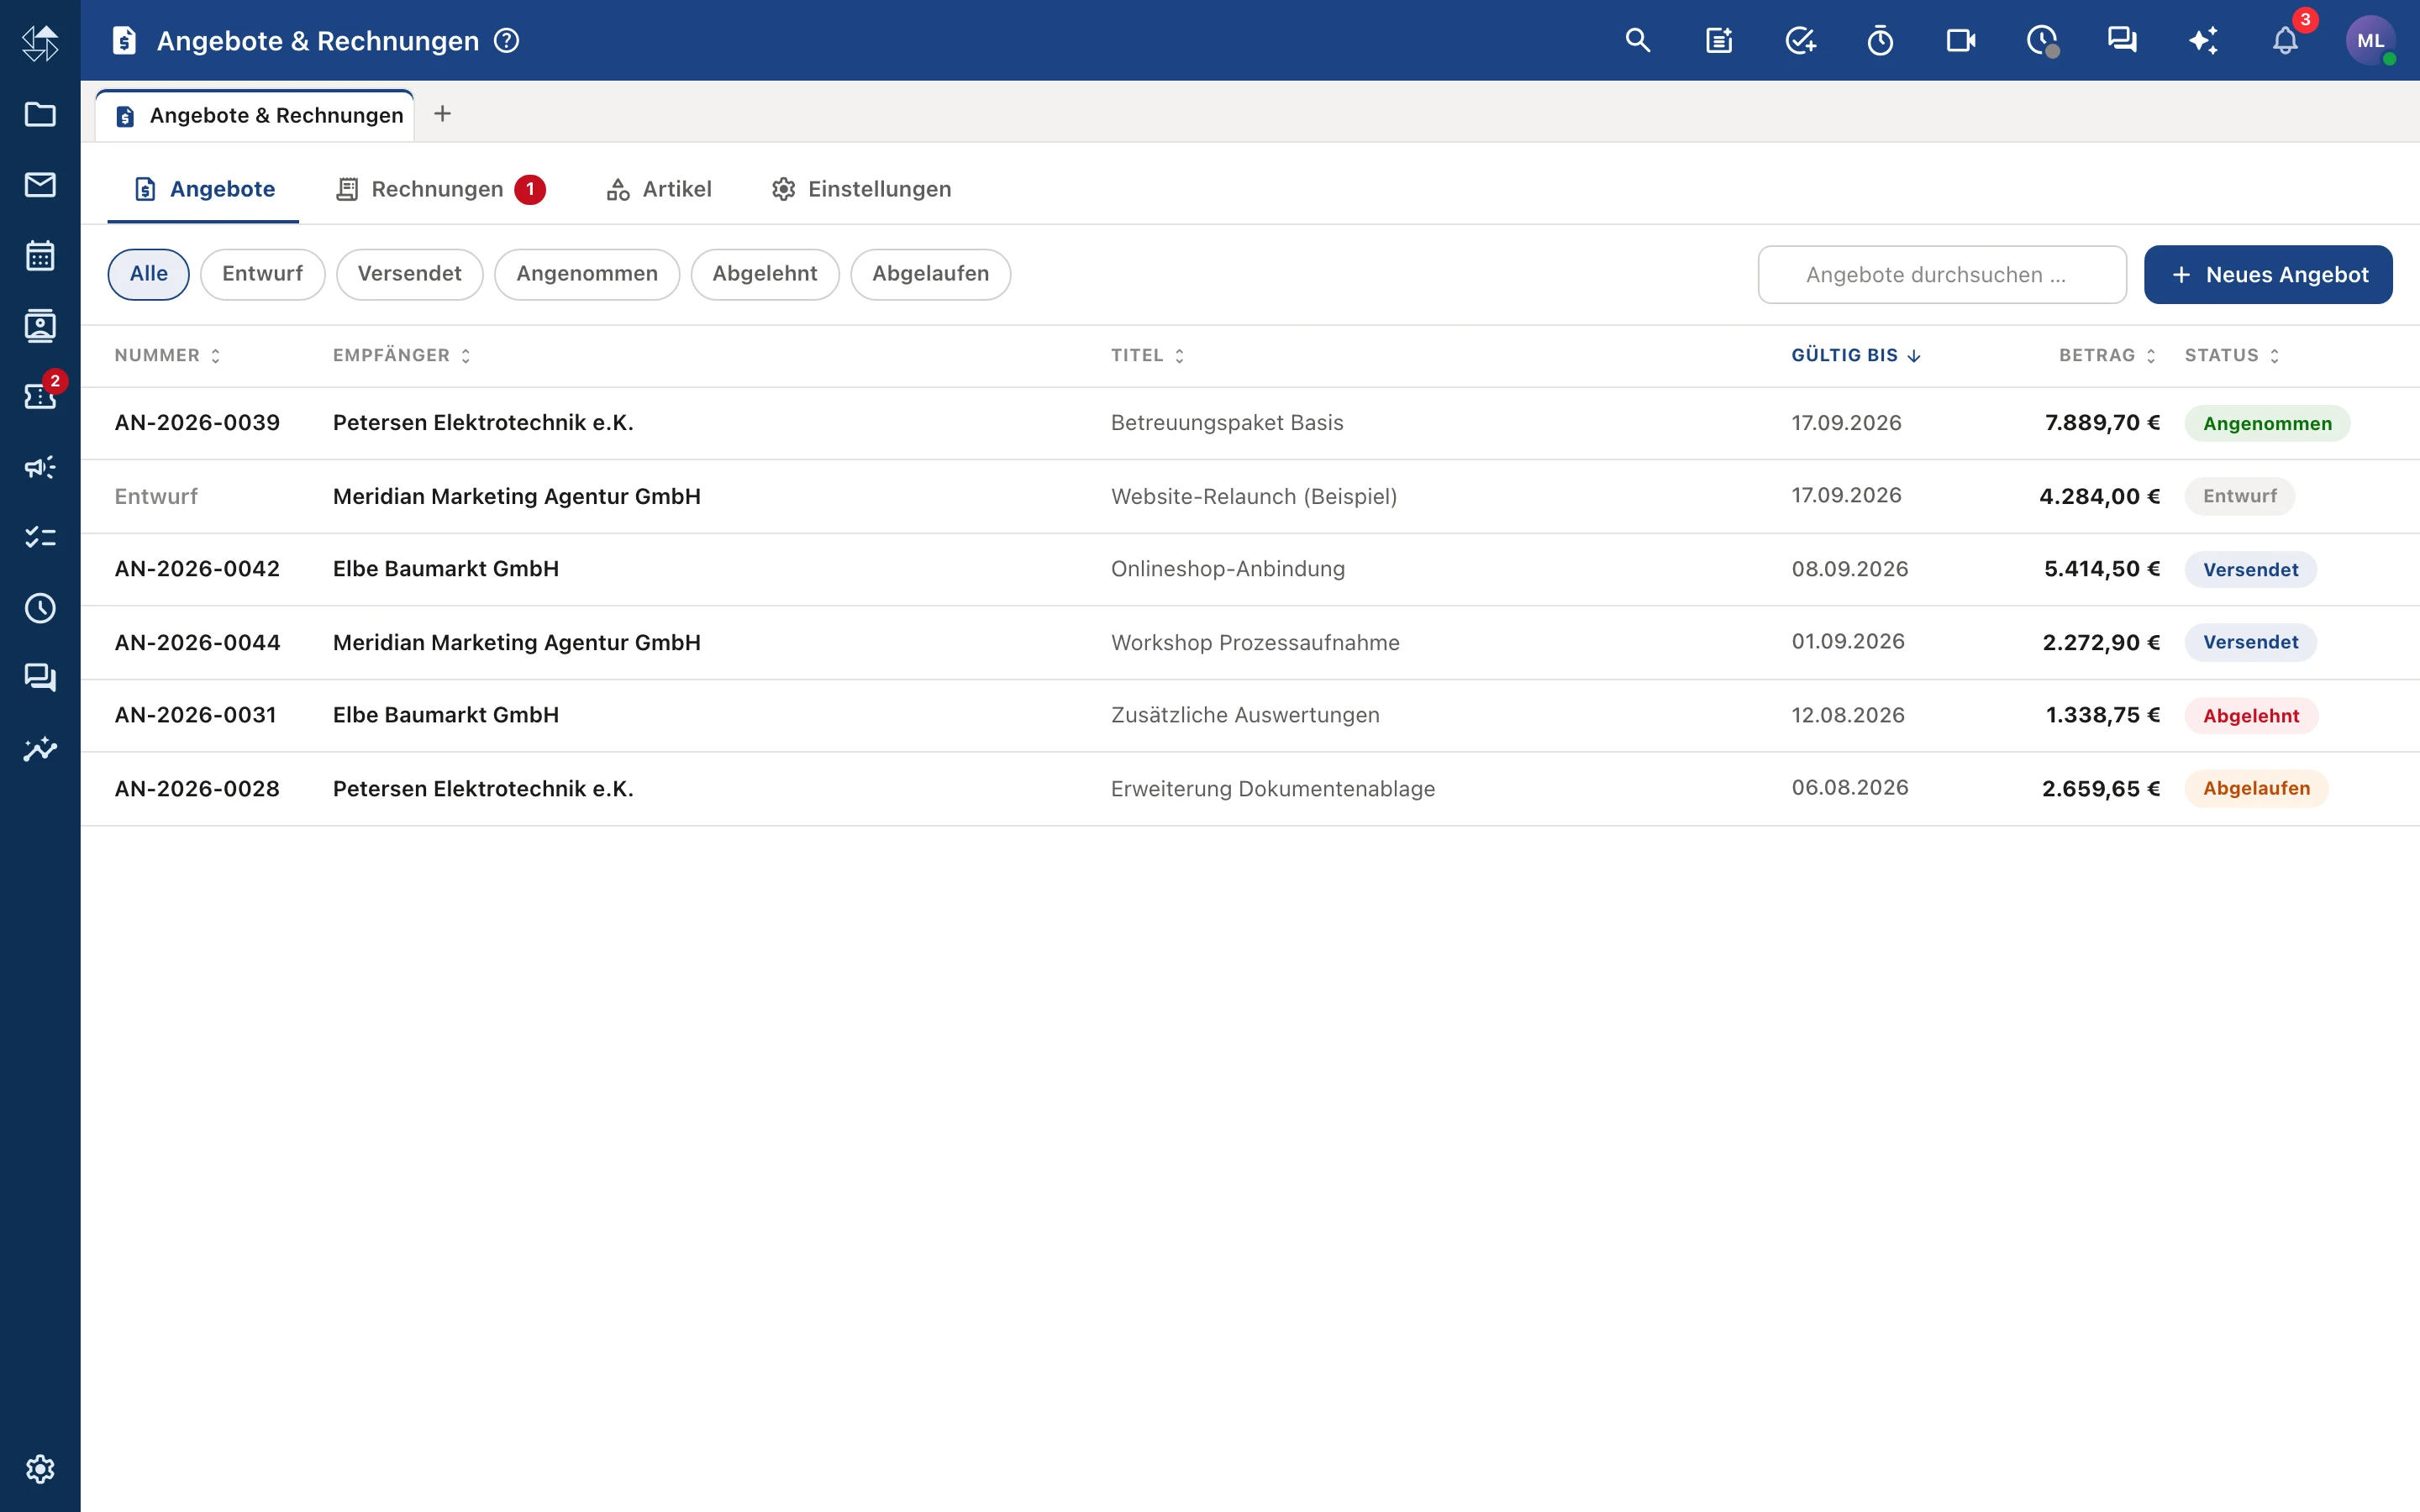This screenshot has width=2420, height=1512.
Task: Open the tickets icon with badge 2
Action: (x=40, y=396)
